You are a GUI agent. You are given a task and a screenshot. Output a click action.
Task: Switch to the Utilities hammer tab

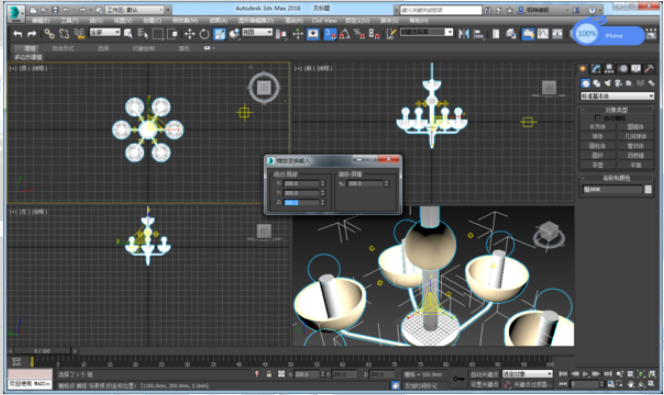tap(649, 69)
